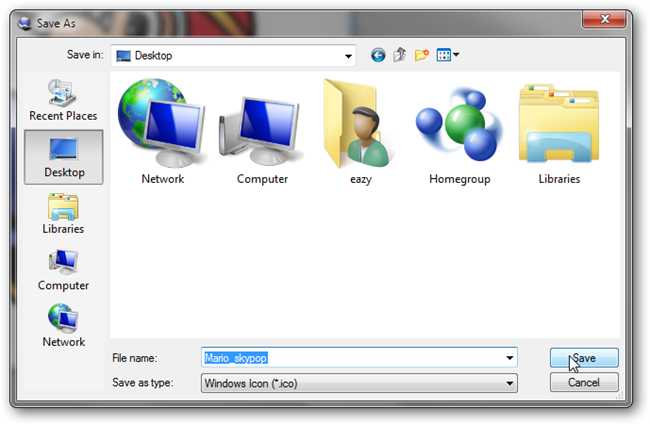Image resolution: width=650 pixels, height=425 pixels.
Task: Close the Save As dialog
Action: tap(604, 19)
